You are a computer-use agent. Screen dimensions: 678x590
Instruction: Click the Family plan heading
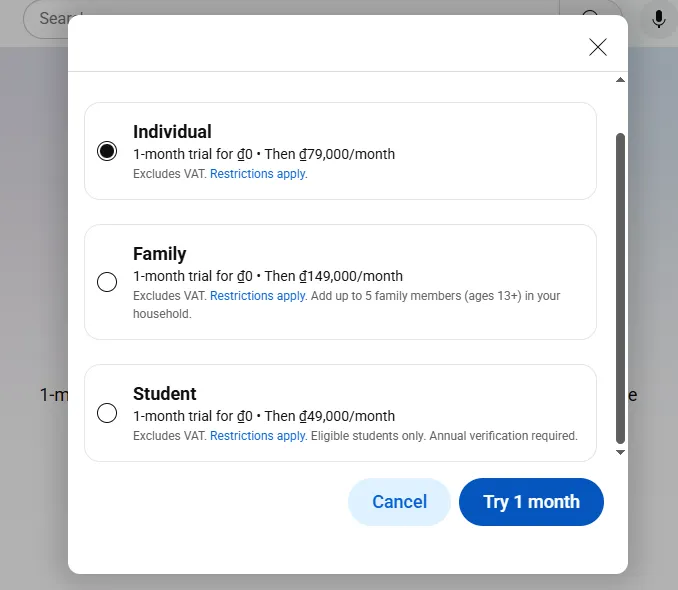[x=160, y=254]
